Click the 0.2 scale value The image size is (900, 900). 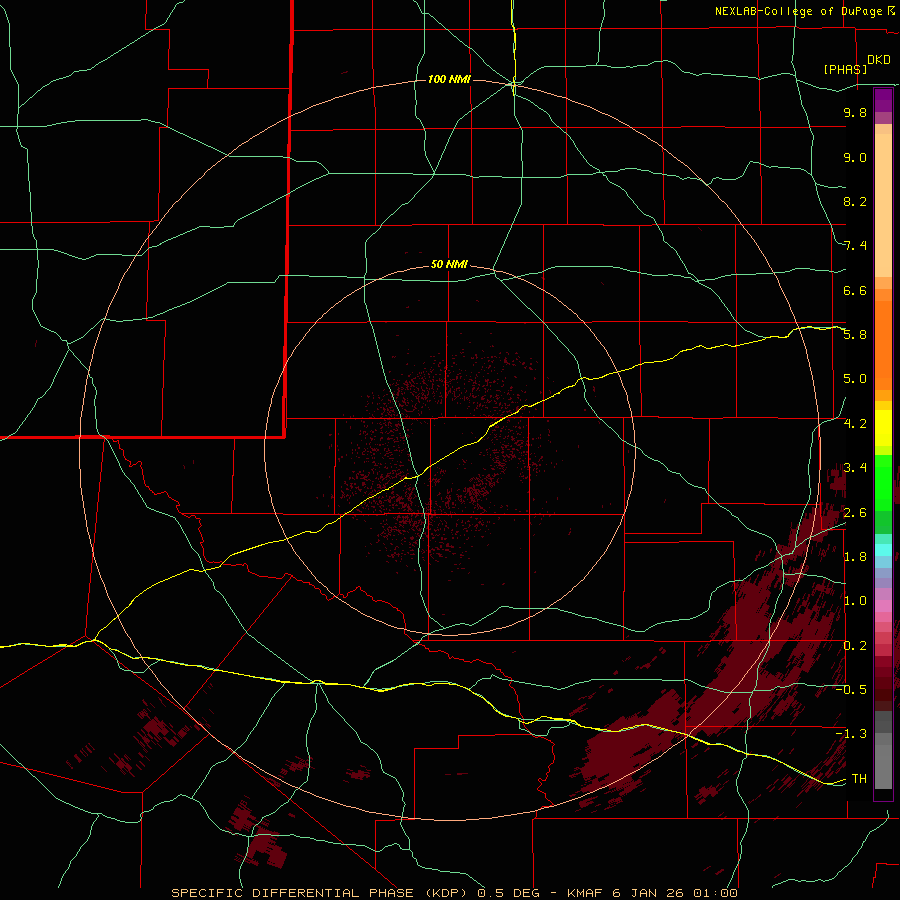855,646
